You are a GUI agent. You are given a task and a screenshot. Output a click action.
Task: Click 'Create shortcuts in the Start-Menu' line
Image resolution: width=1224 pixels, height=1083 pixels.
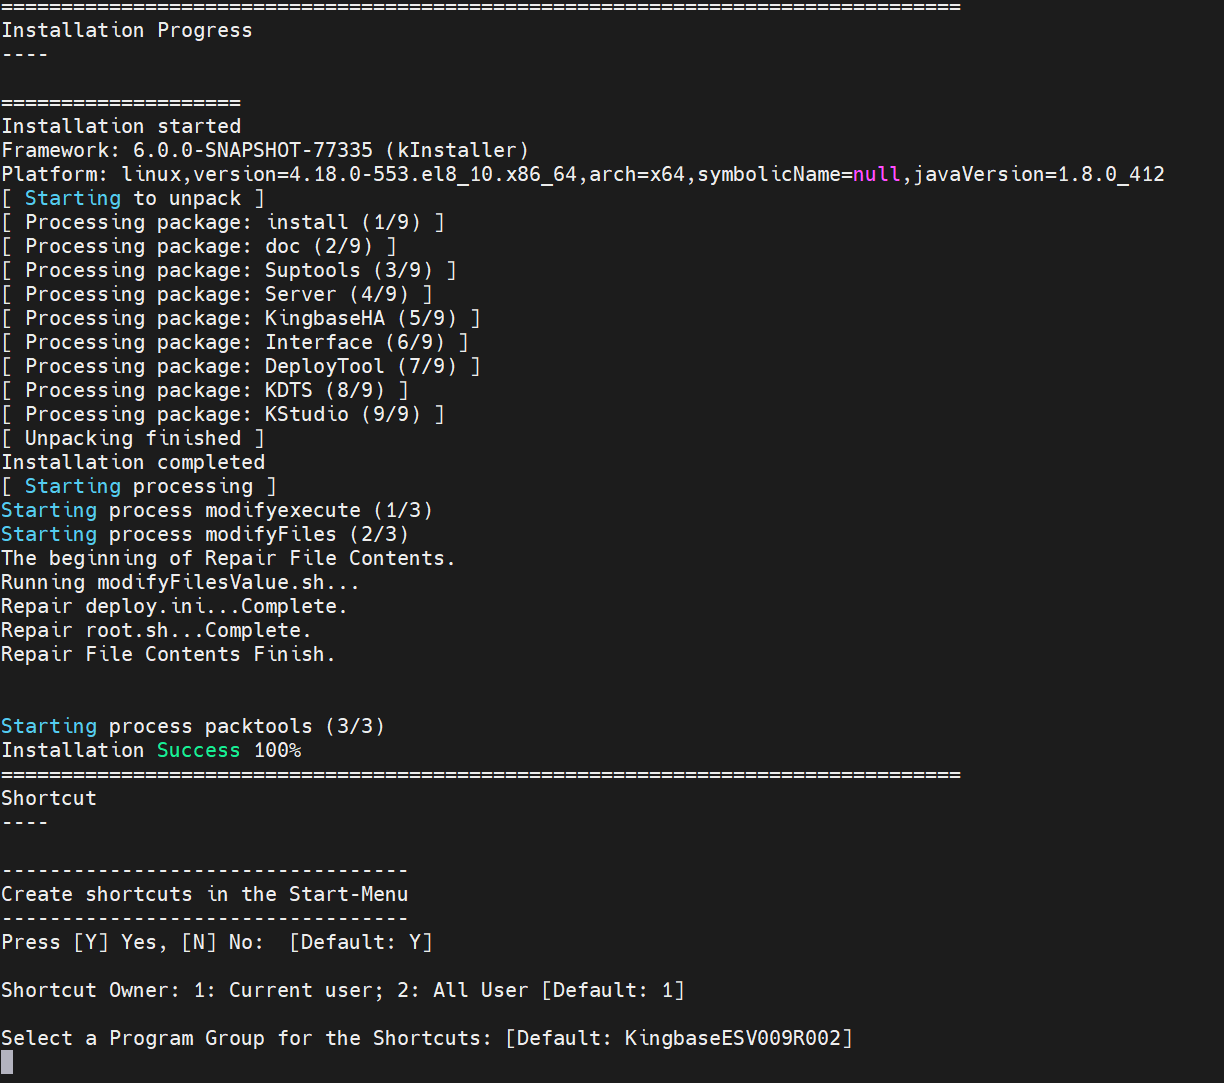click(x=205, y=894)
